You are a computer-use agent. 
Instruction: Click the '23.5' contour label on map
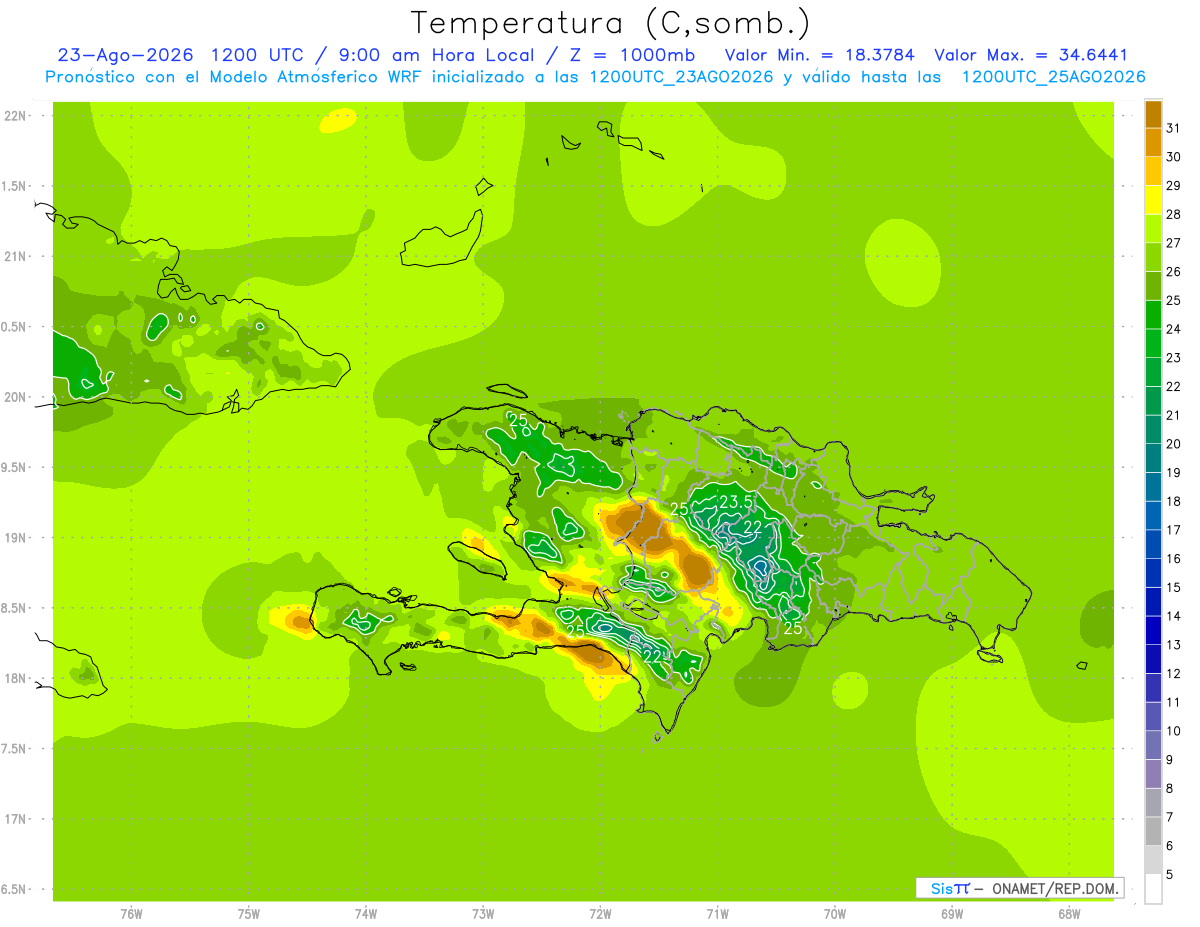(735, 501)
